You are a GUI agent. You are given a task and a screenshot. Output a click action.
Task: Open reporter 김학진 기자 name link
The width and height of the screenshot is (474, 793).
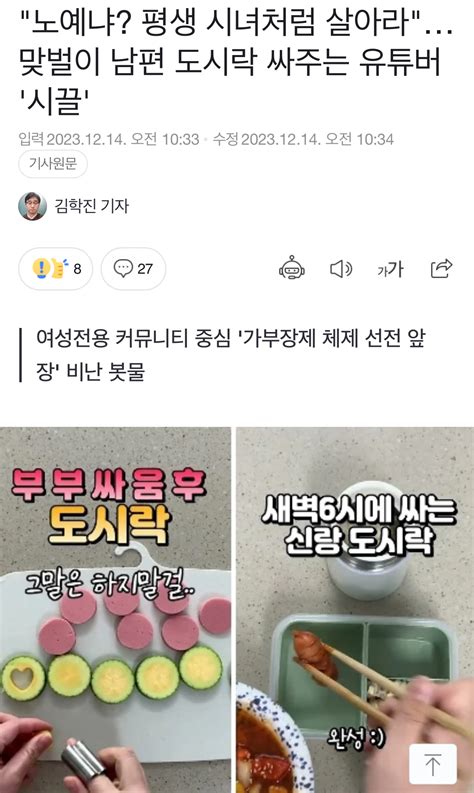click(92, 206)
